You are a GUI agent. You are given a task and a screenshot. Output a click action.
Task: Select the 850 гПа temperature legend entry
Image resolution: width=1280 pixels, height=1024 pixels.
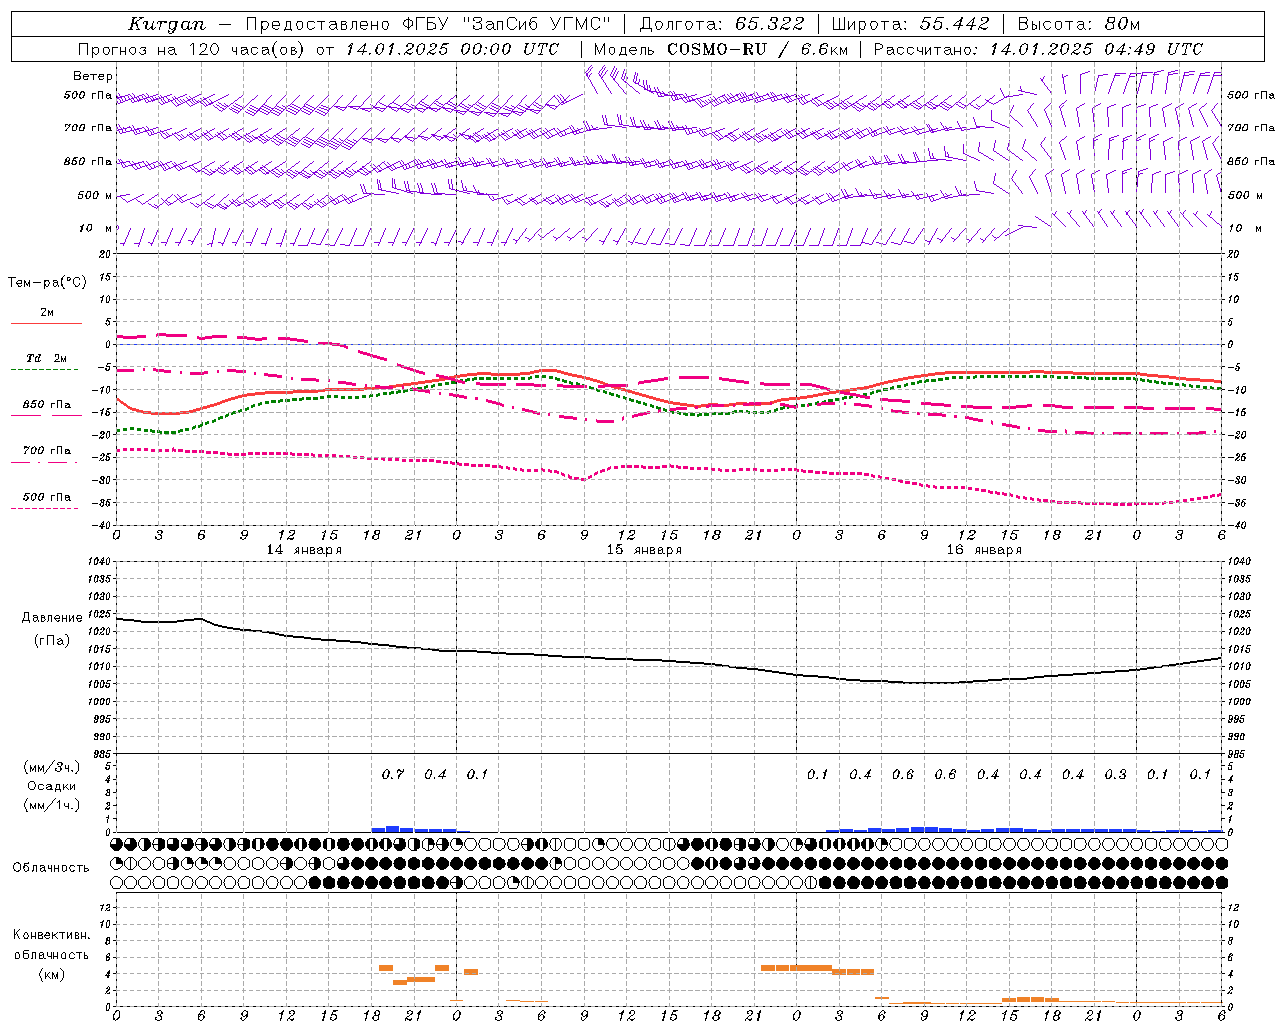[47, 405]
